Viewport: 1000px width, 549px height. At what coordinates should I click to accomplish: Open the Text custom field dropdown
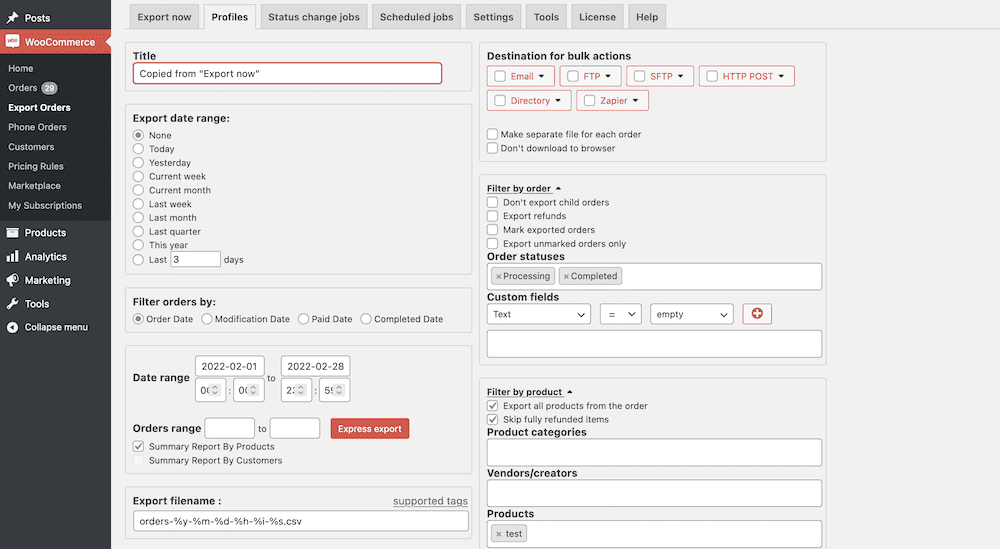tap(538, 314)
